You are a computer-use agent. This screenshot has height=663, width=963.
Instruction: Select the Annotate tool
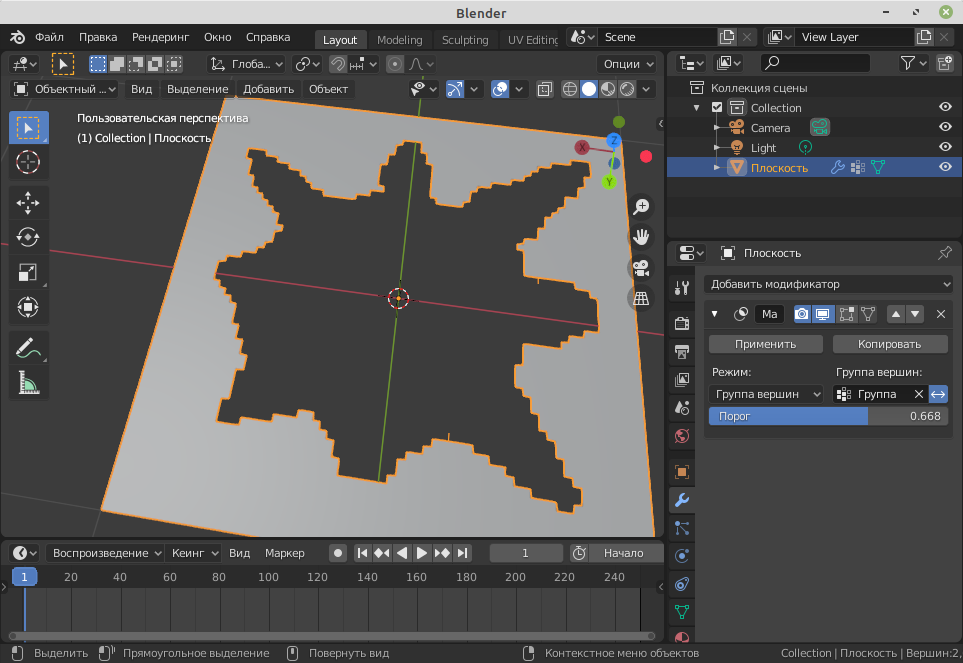[x=28, y=348]
